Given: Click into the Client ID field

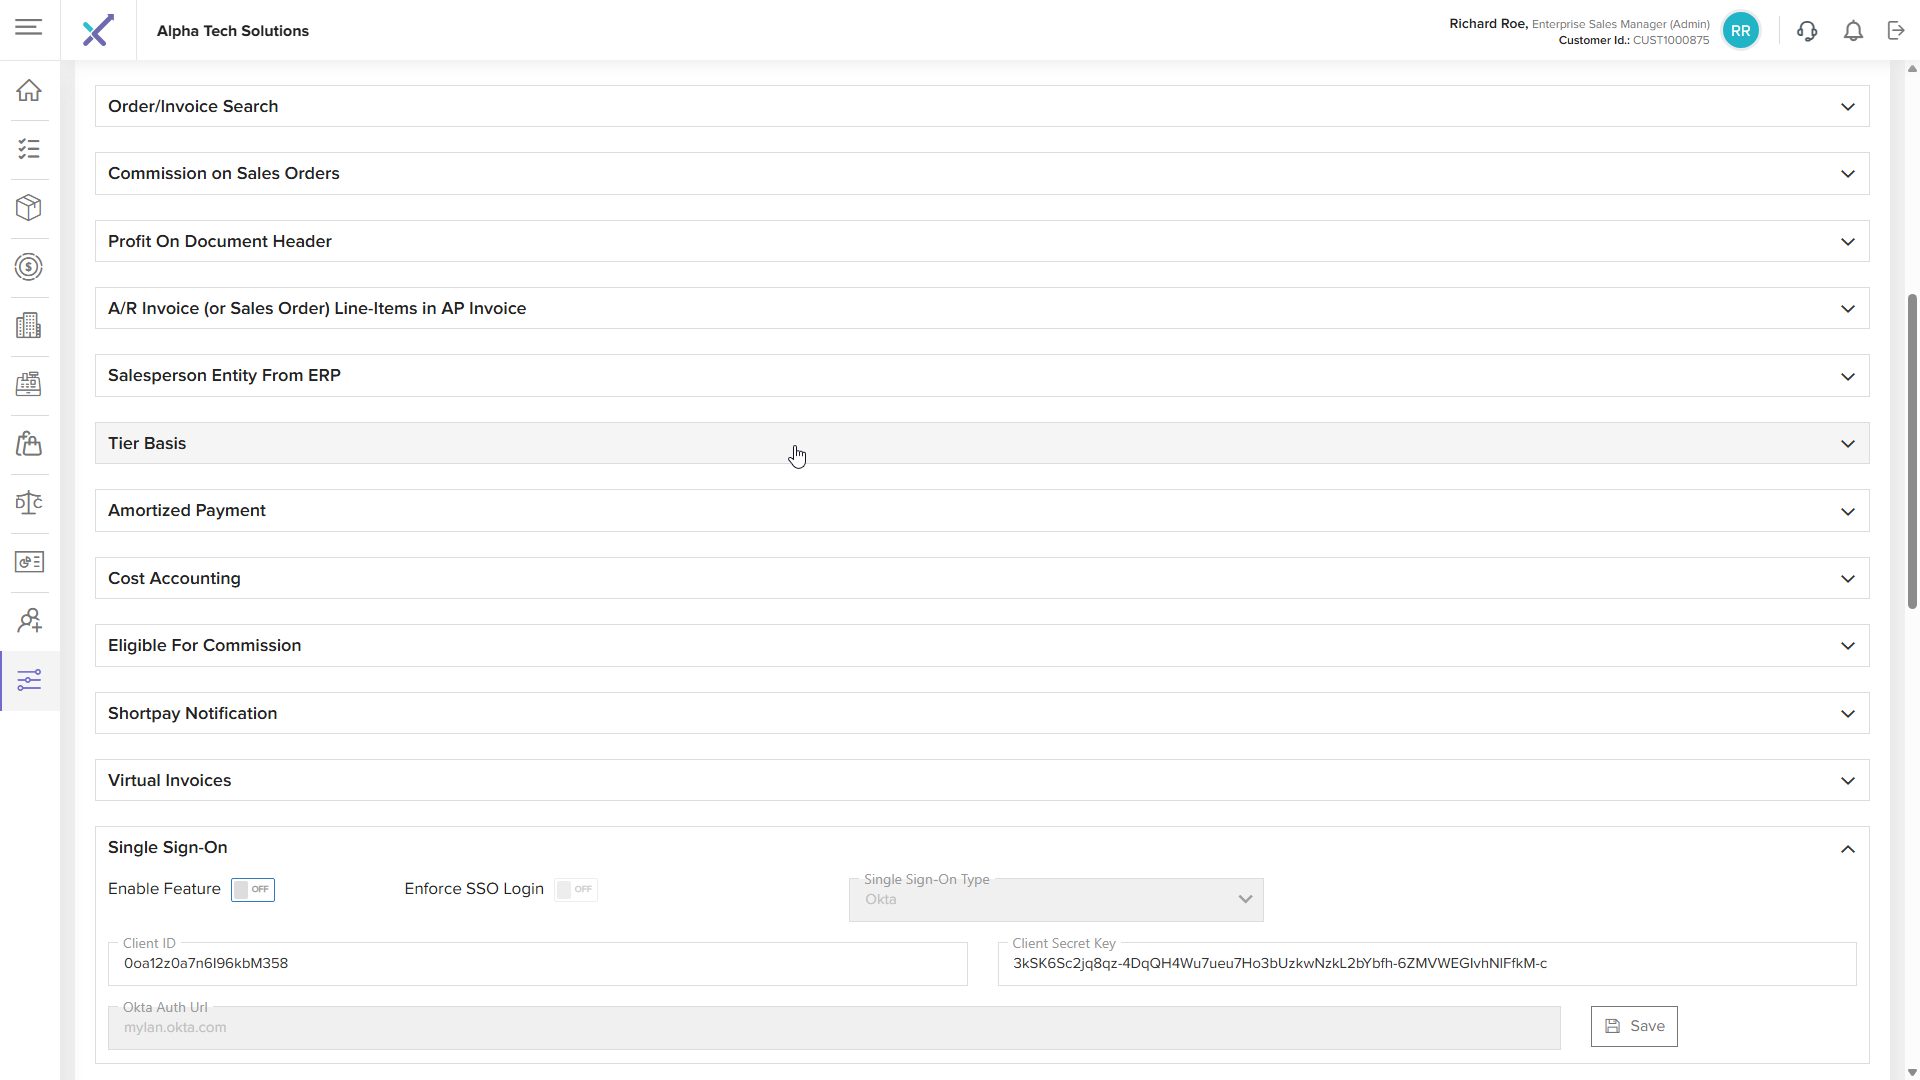Looking at the screenshot, I should coord(537,964).
